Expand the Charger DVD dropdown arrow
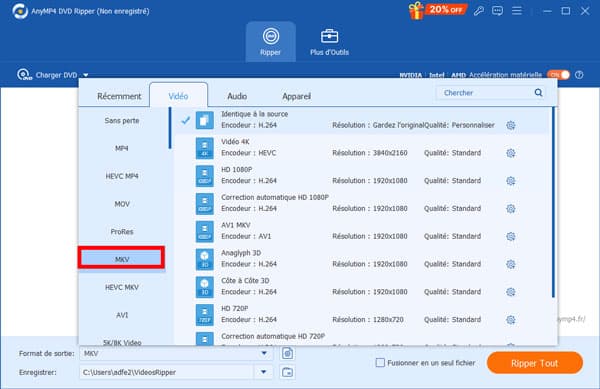 86,75
